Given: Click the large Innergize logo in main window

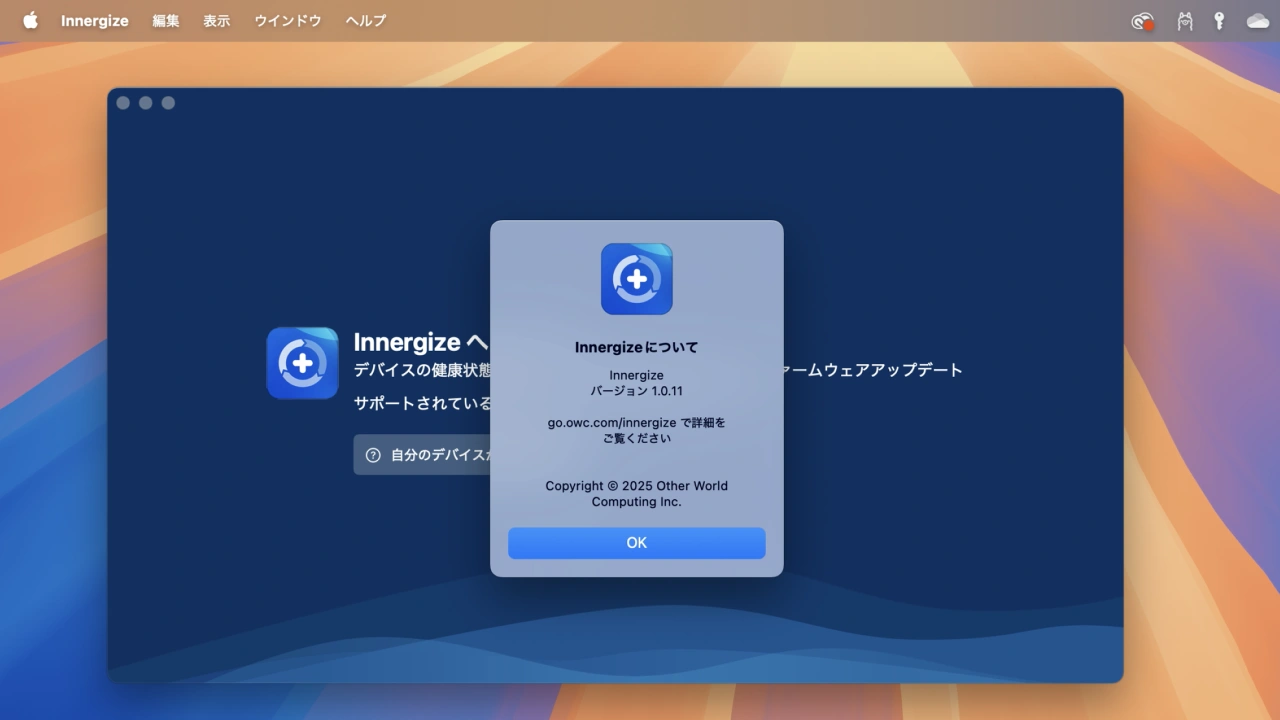Looking at the screenshot, I should click(302, 363).
